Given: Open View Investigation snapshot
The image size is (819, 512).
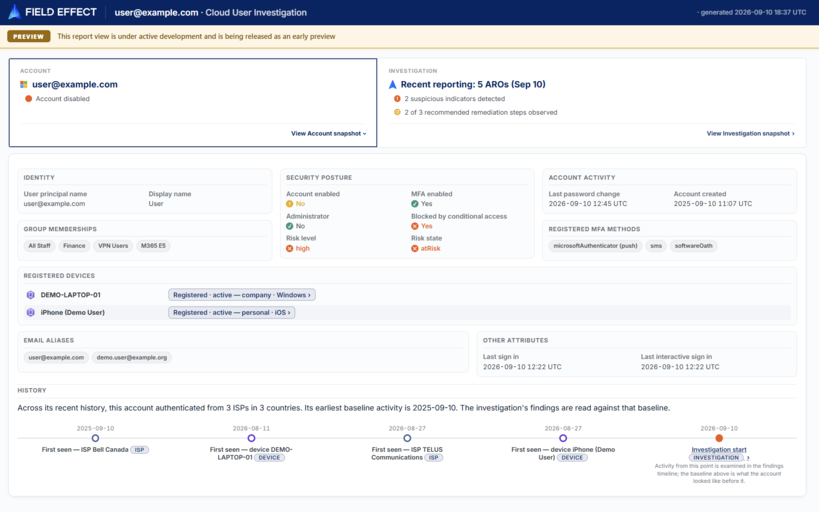Looking at the screenshot, I should 751,134.
